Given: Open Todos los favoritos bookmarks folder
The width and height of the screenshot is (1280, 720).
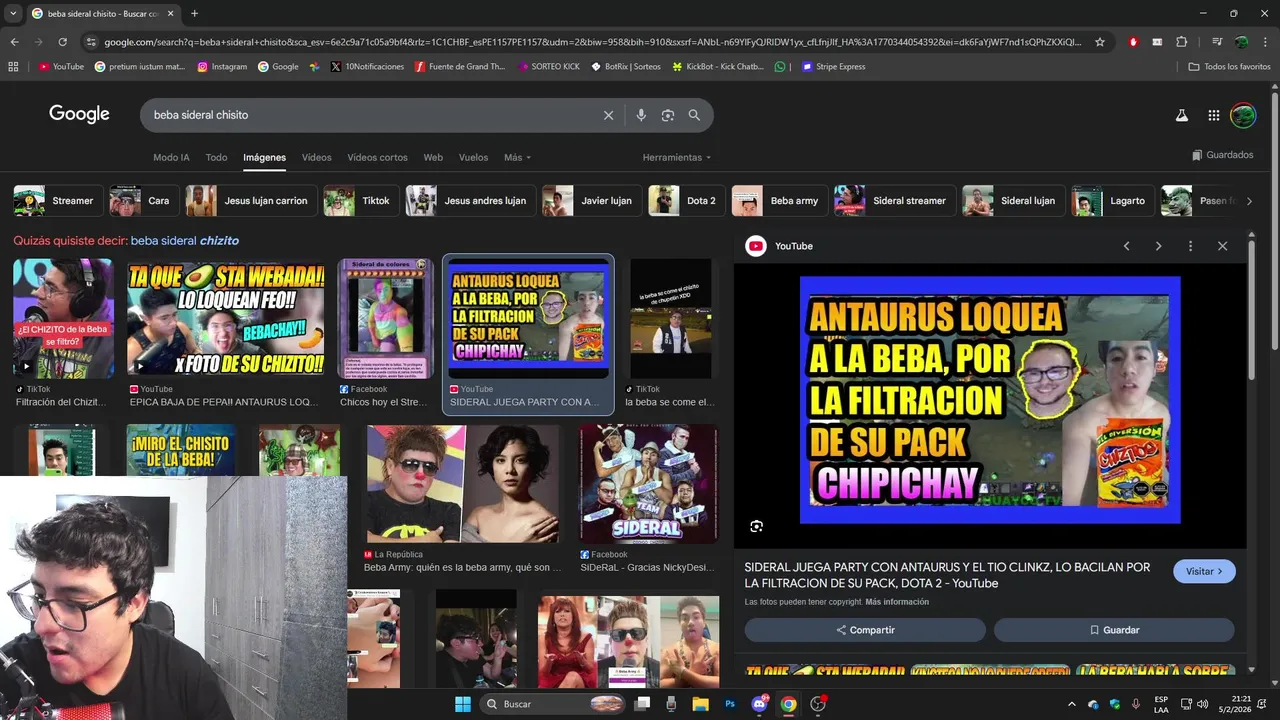Looking at the screenshot, I should [x=1229, y=67].
